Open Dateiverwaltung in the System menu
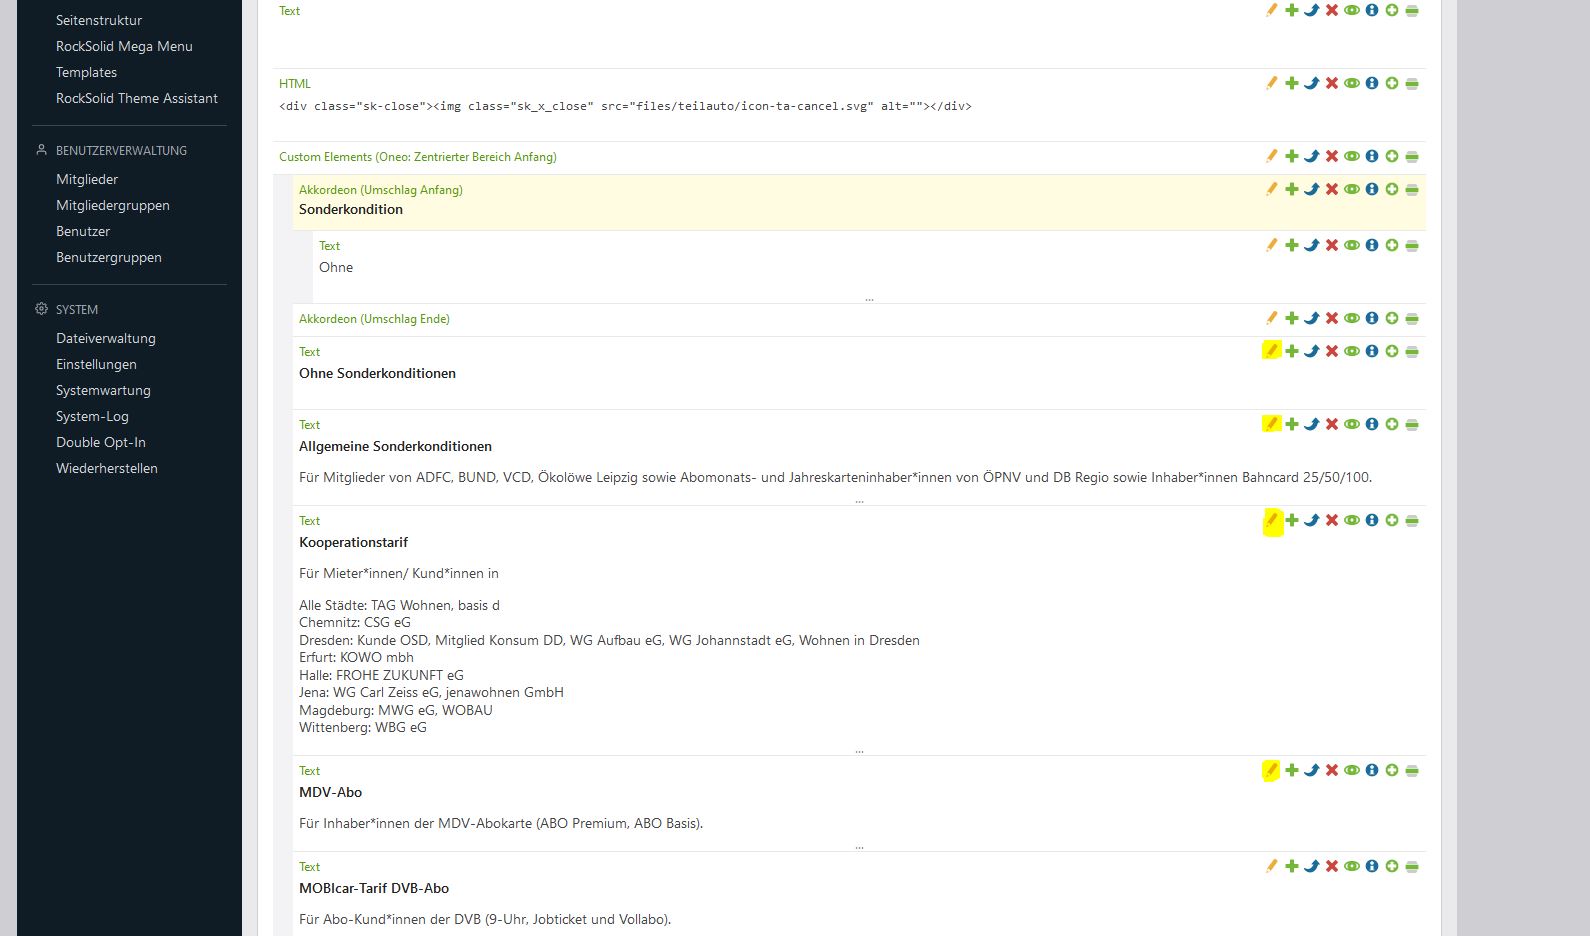This screenshot has height=936, width=1590. (x=106, y=338)
